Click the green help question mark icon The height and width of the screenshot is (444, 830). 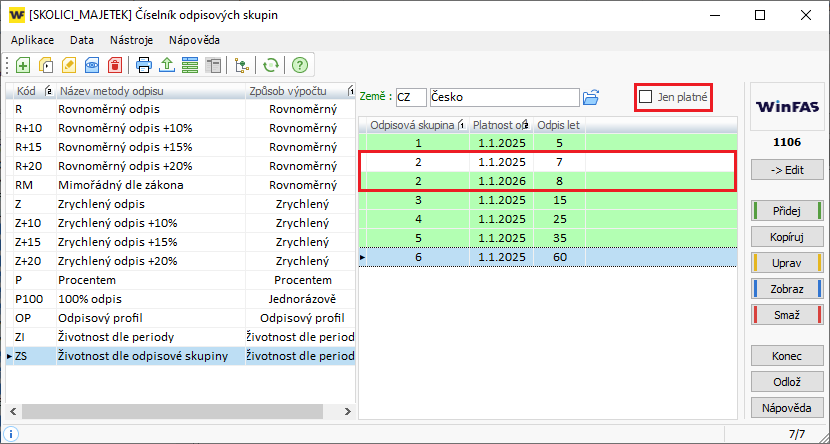(x=299, y=65)
